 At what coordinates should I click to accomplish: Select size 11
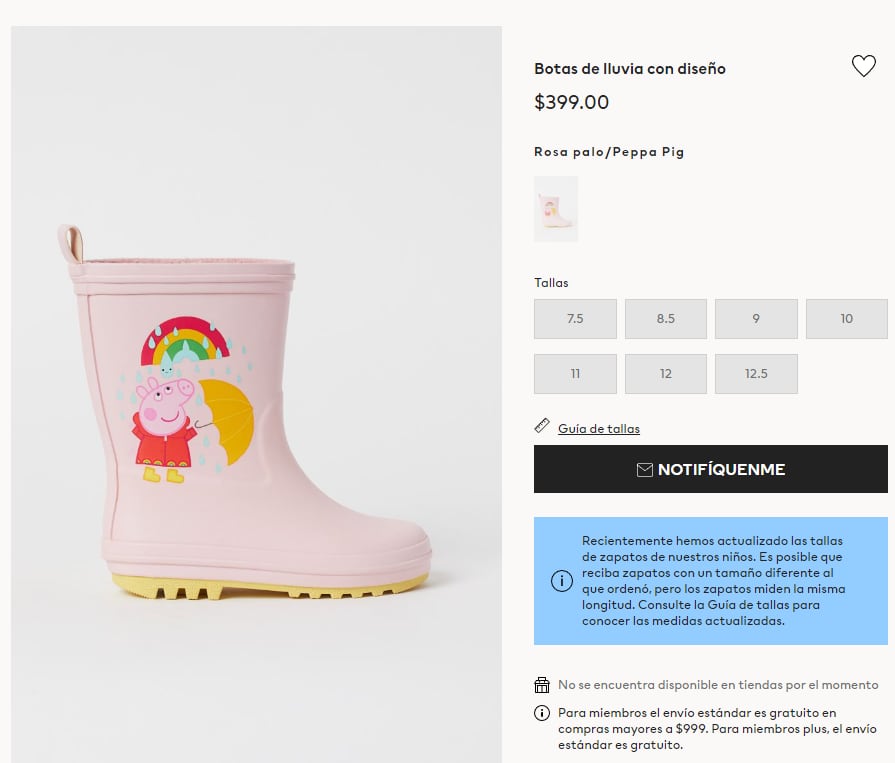(x=575, y=373)
